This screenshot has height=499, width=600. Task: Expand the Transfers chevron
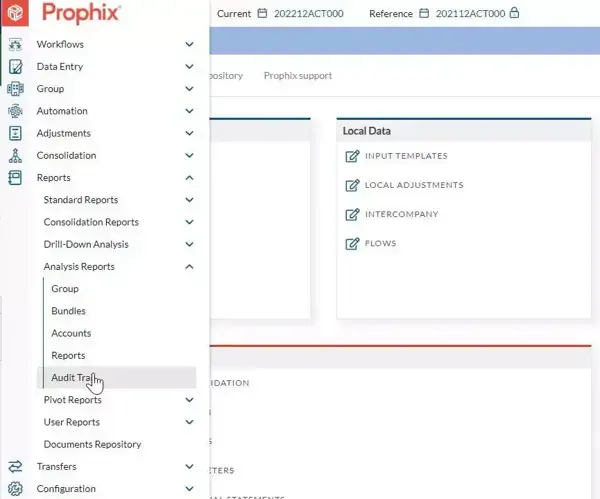click(189, 466)
